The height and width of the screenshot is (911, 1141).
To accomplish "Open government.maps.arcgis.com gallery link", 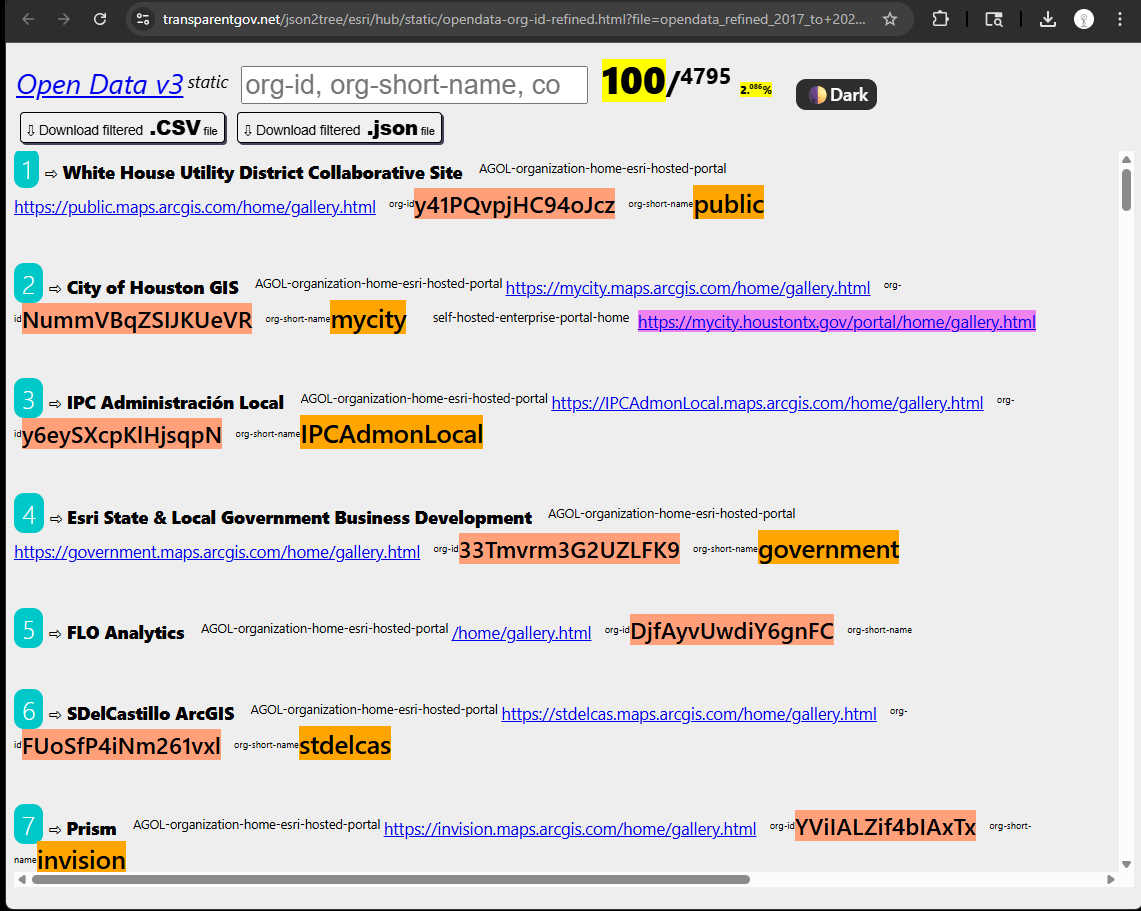I will pyautogui.click(x=217, y=552).
